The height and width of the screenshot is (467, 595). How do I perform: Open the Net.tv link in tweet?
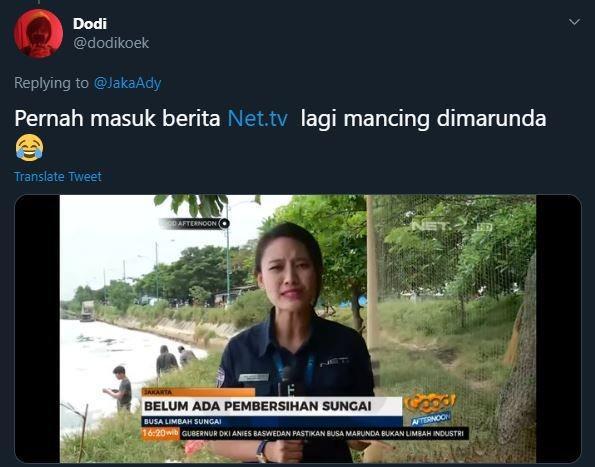tap(257, 118)
